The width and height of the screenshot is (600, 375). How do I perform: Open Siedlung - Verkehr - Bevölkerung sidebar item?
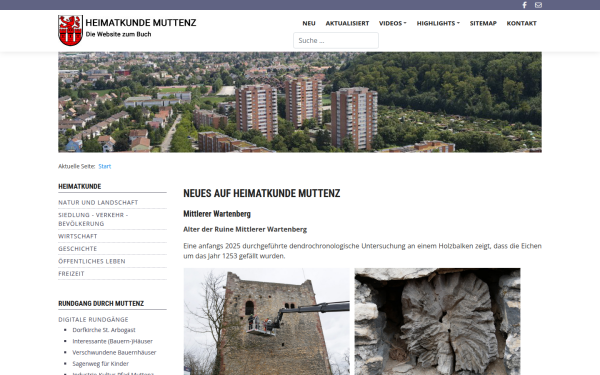click(93, 219)
